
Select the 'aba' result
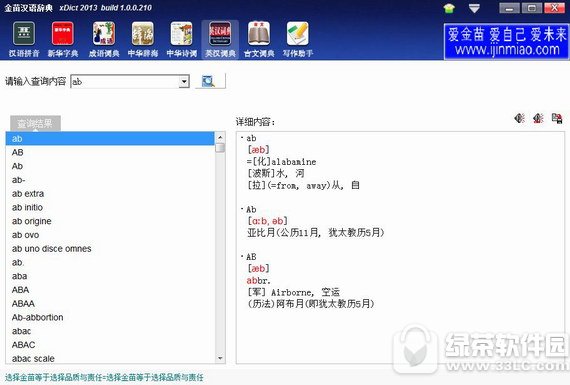(110, 276)
